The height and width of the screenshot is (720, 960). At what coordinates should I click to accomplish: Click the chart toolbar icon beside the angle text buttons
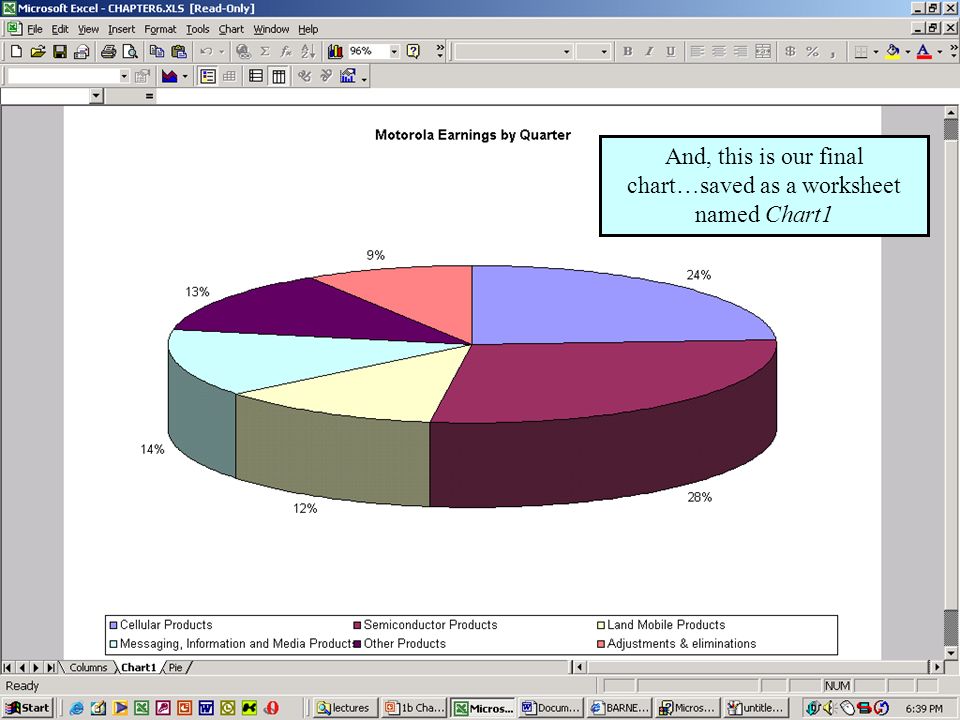(x=348, y=77)
